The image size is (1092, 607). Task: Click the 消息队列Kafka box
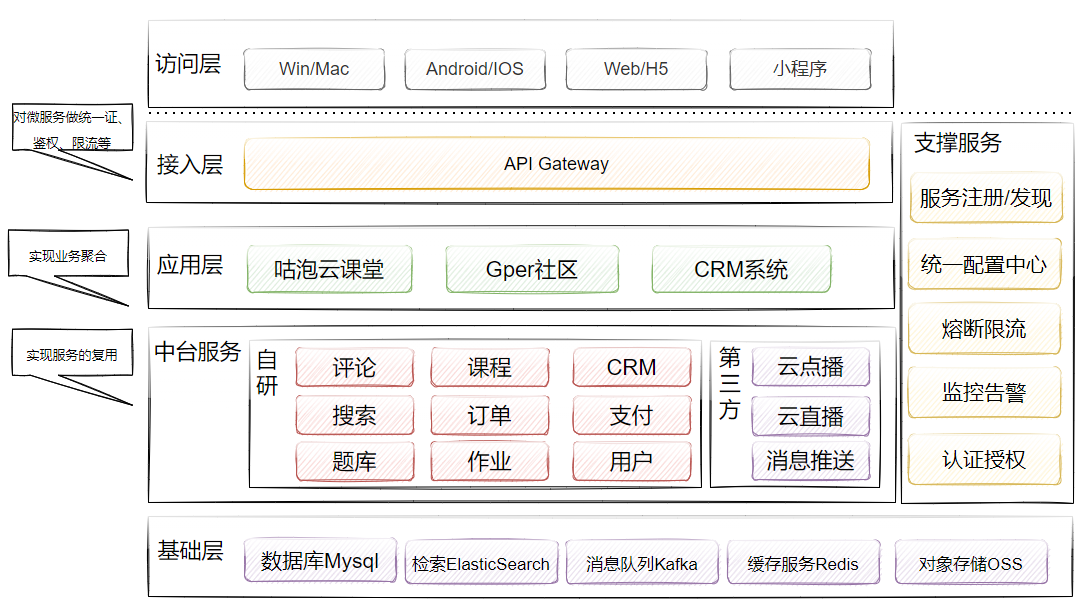[641, 563]
